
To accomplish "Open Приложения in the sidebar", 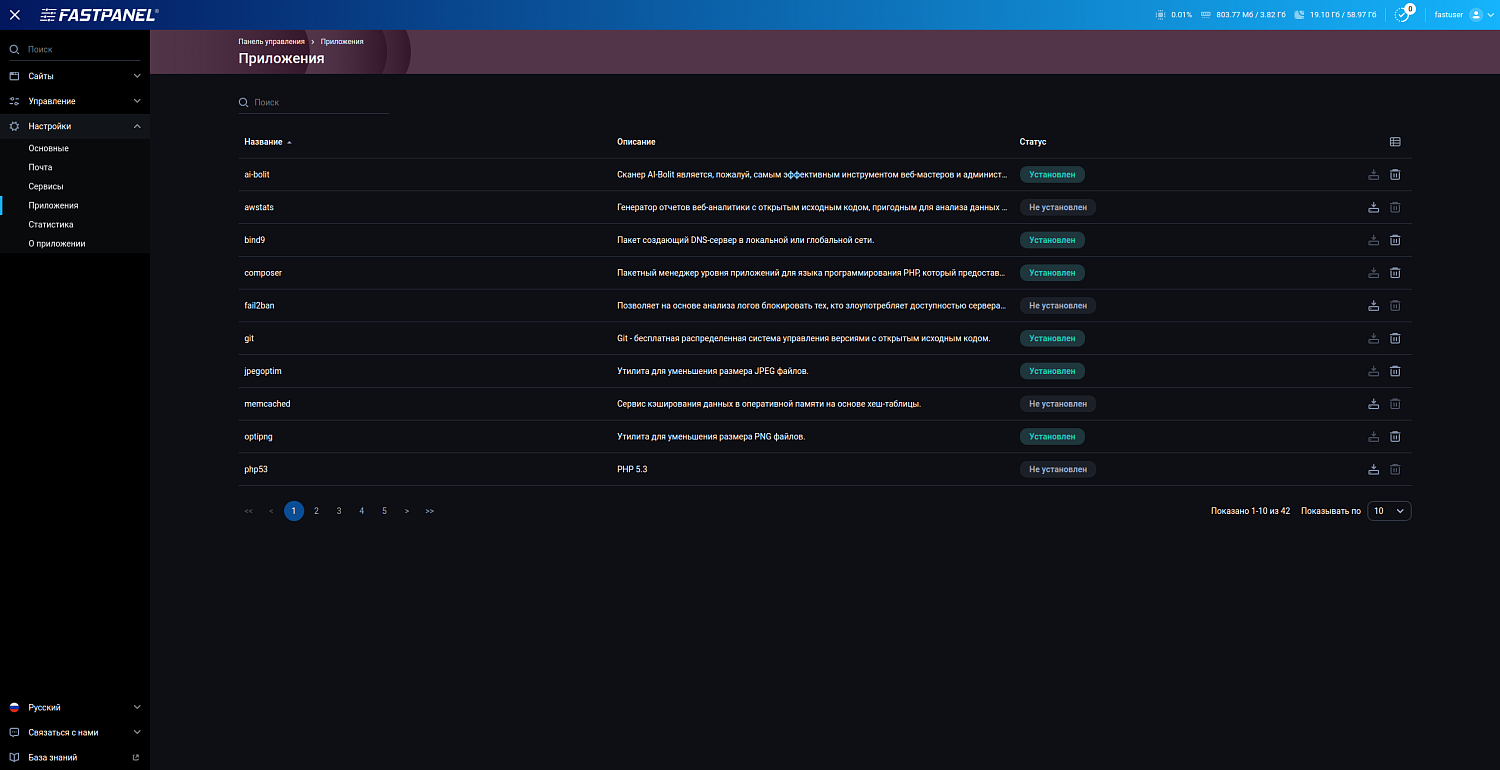I will pos(54,205).
